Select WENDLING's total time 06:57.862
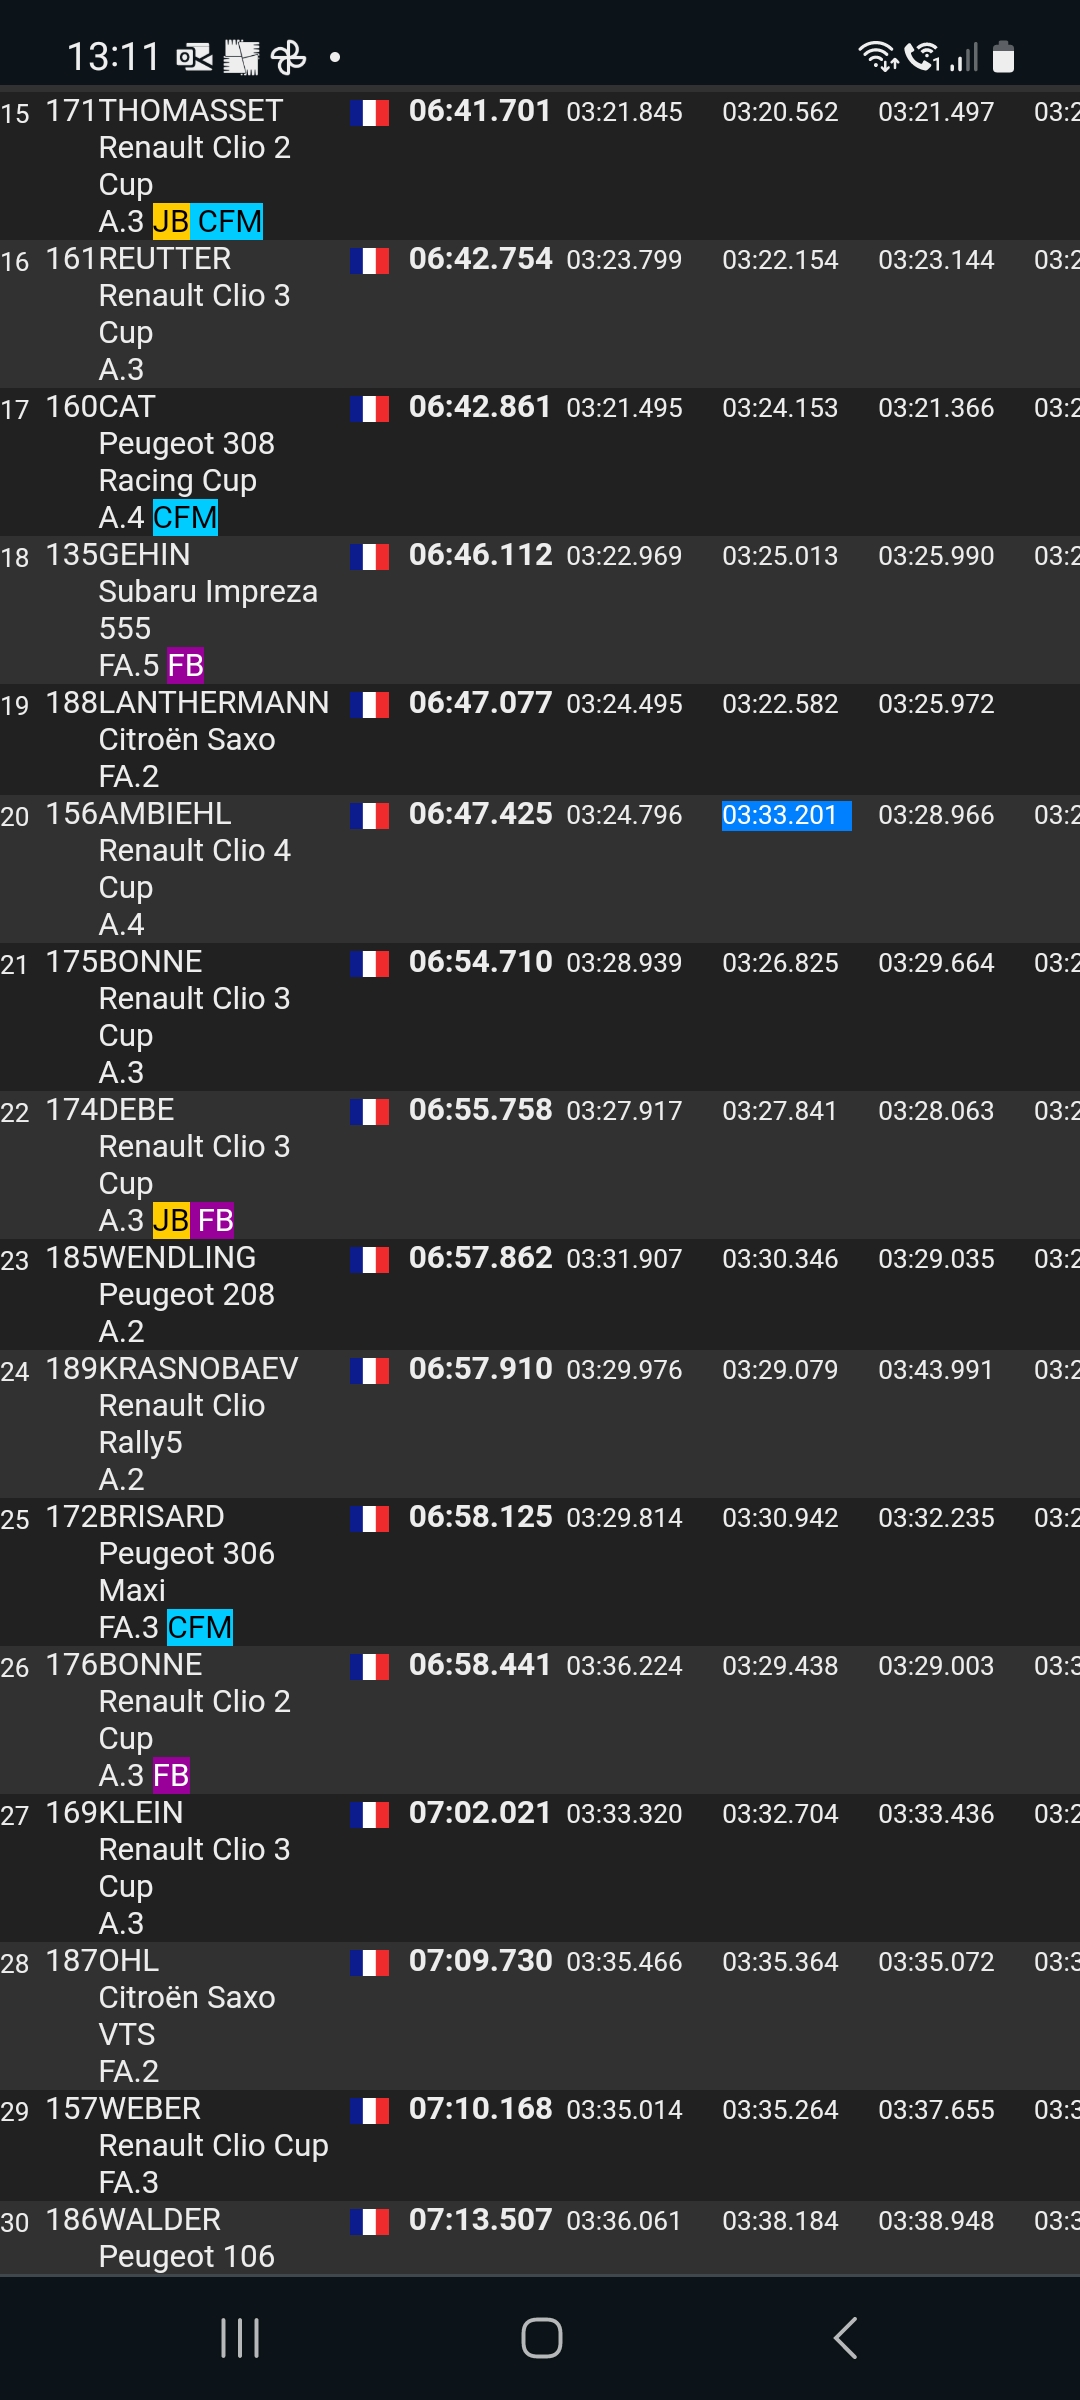The height and width of the screenshot is (2400, 1080). [480, 1258]
